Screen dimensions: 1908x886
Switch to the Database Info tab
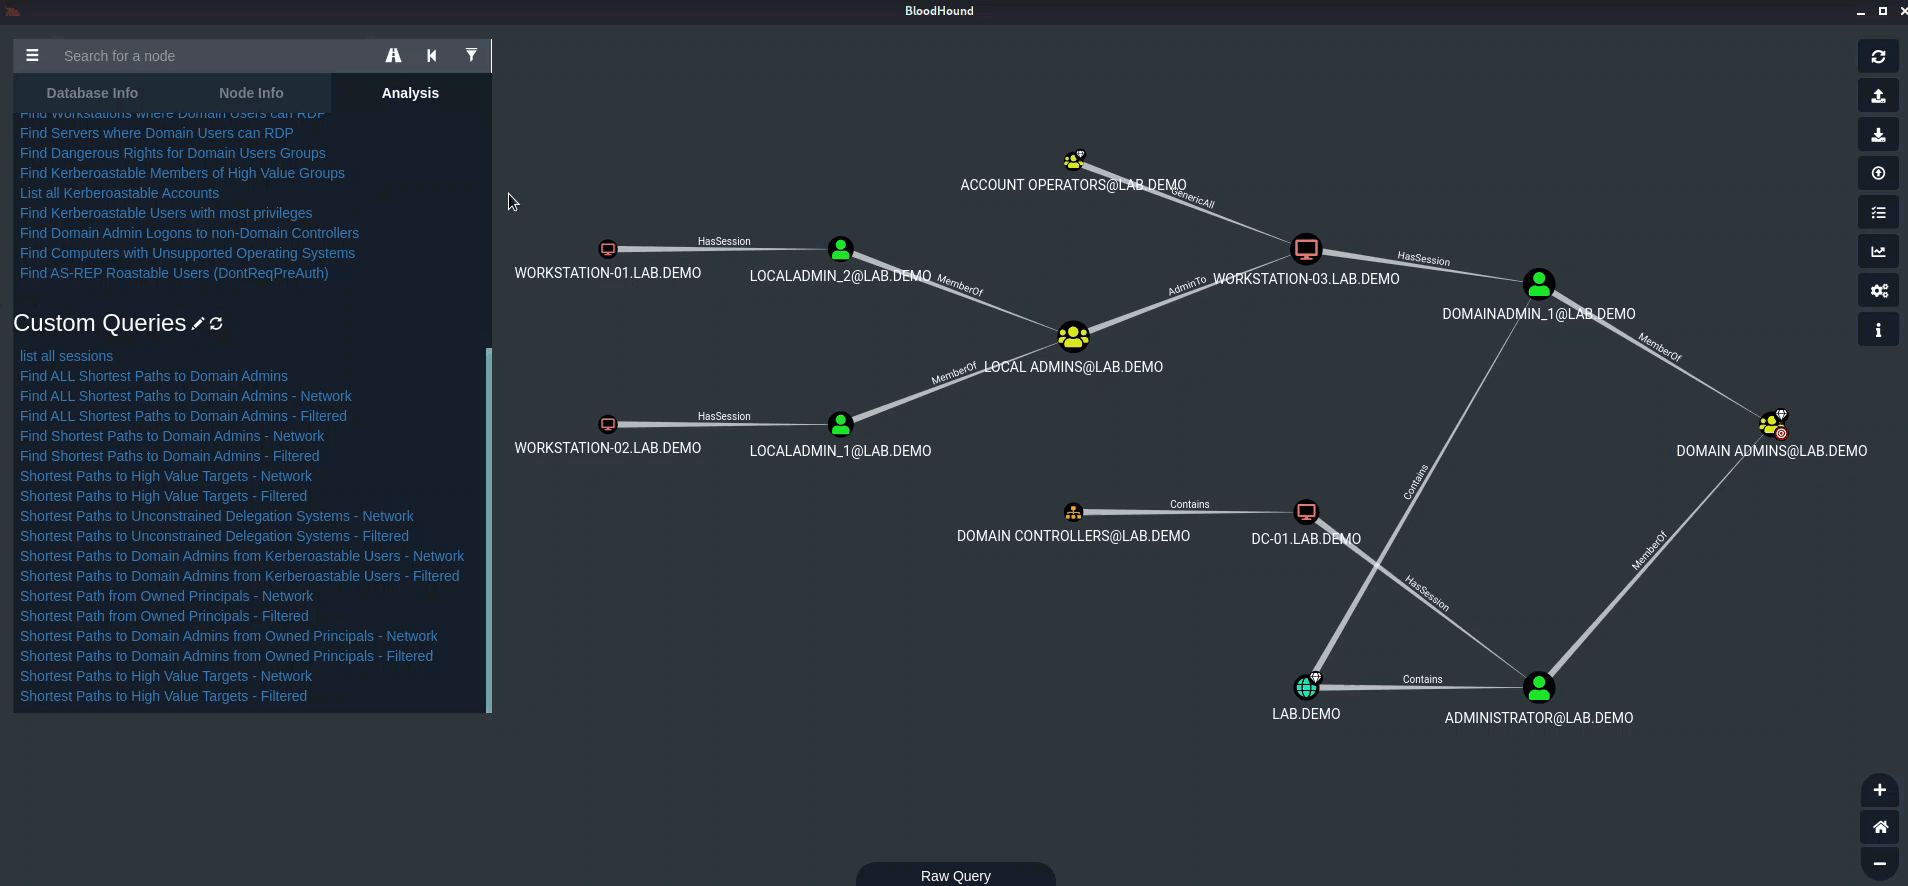pos(92,93)
